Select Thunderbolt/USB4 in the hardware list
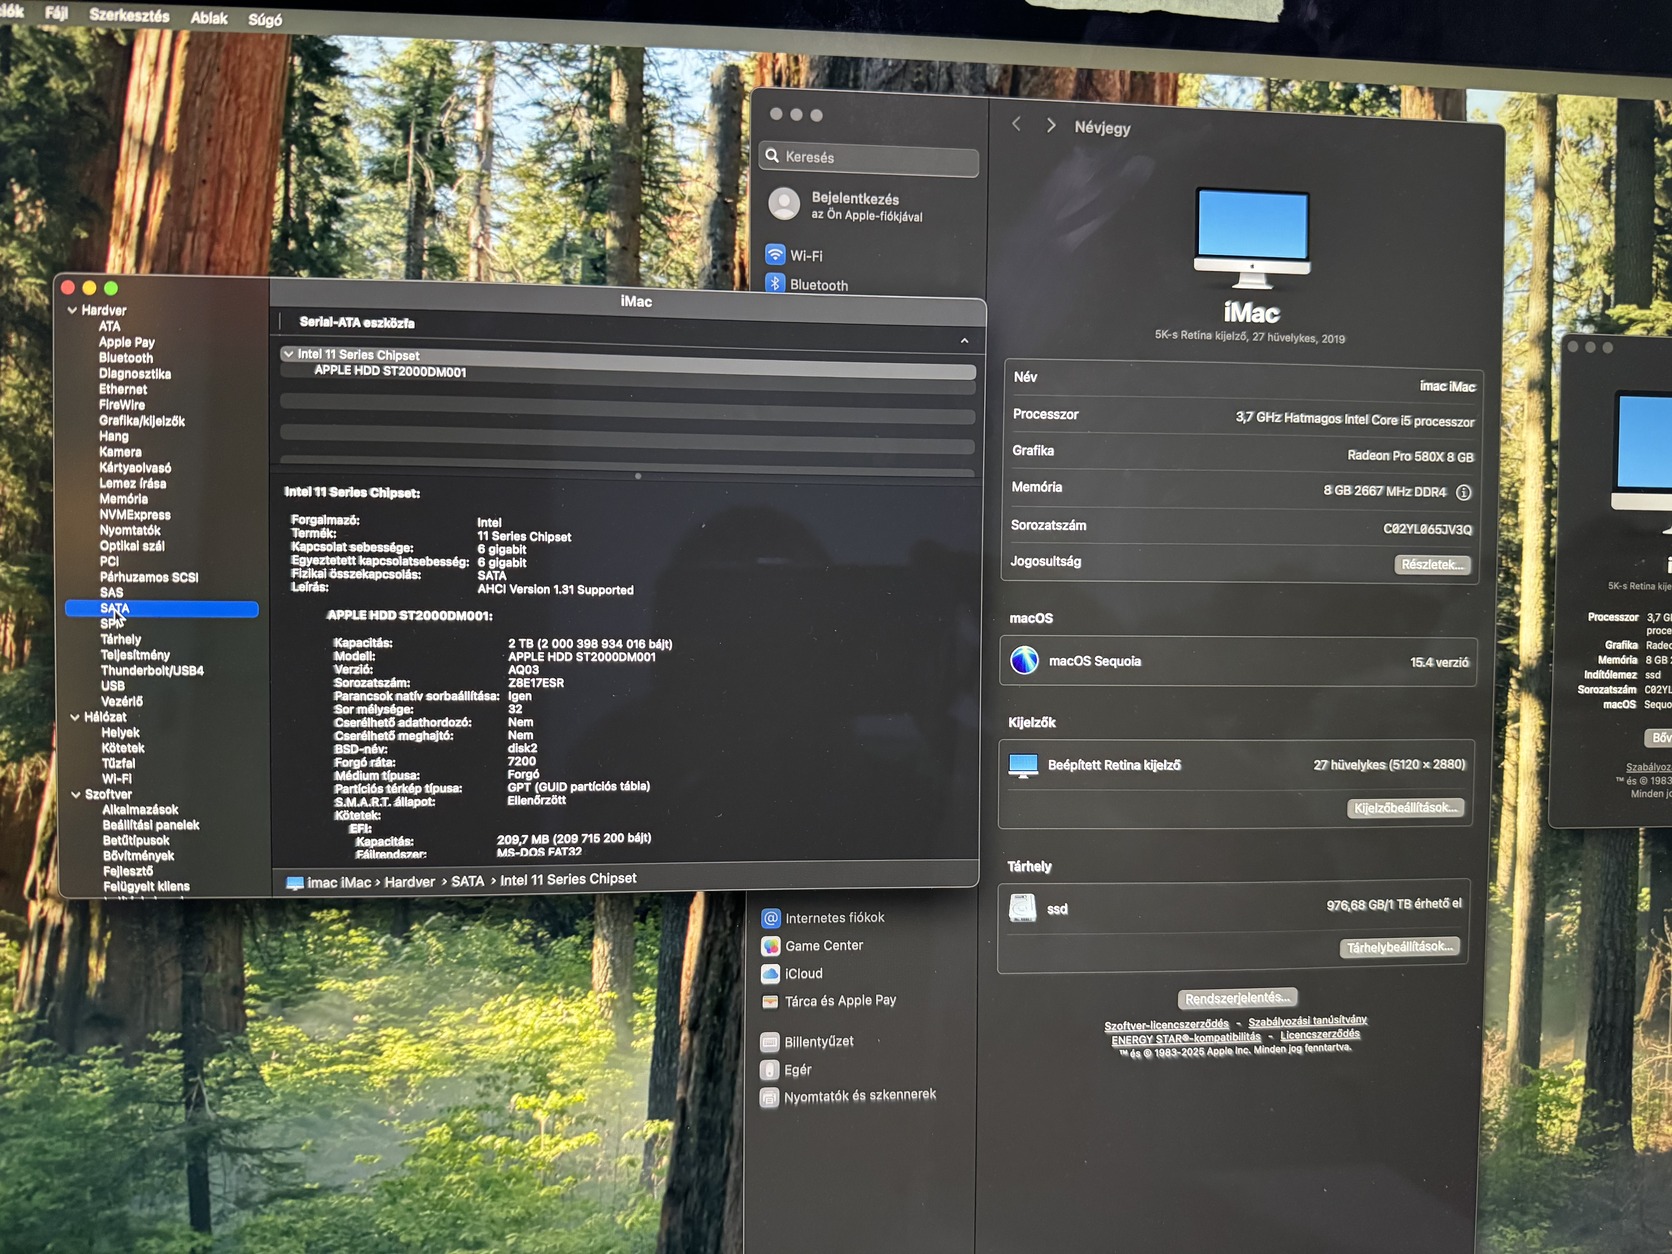This screenshot has height=1254, width=1672. (x=152, y=670)
